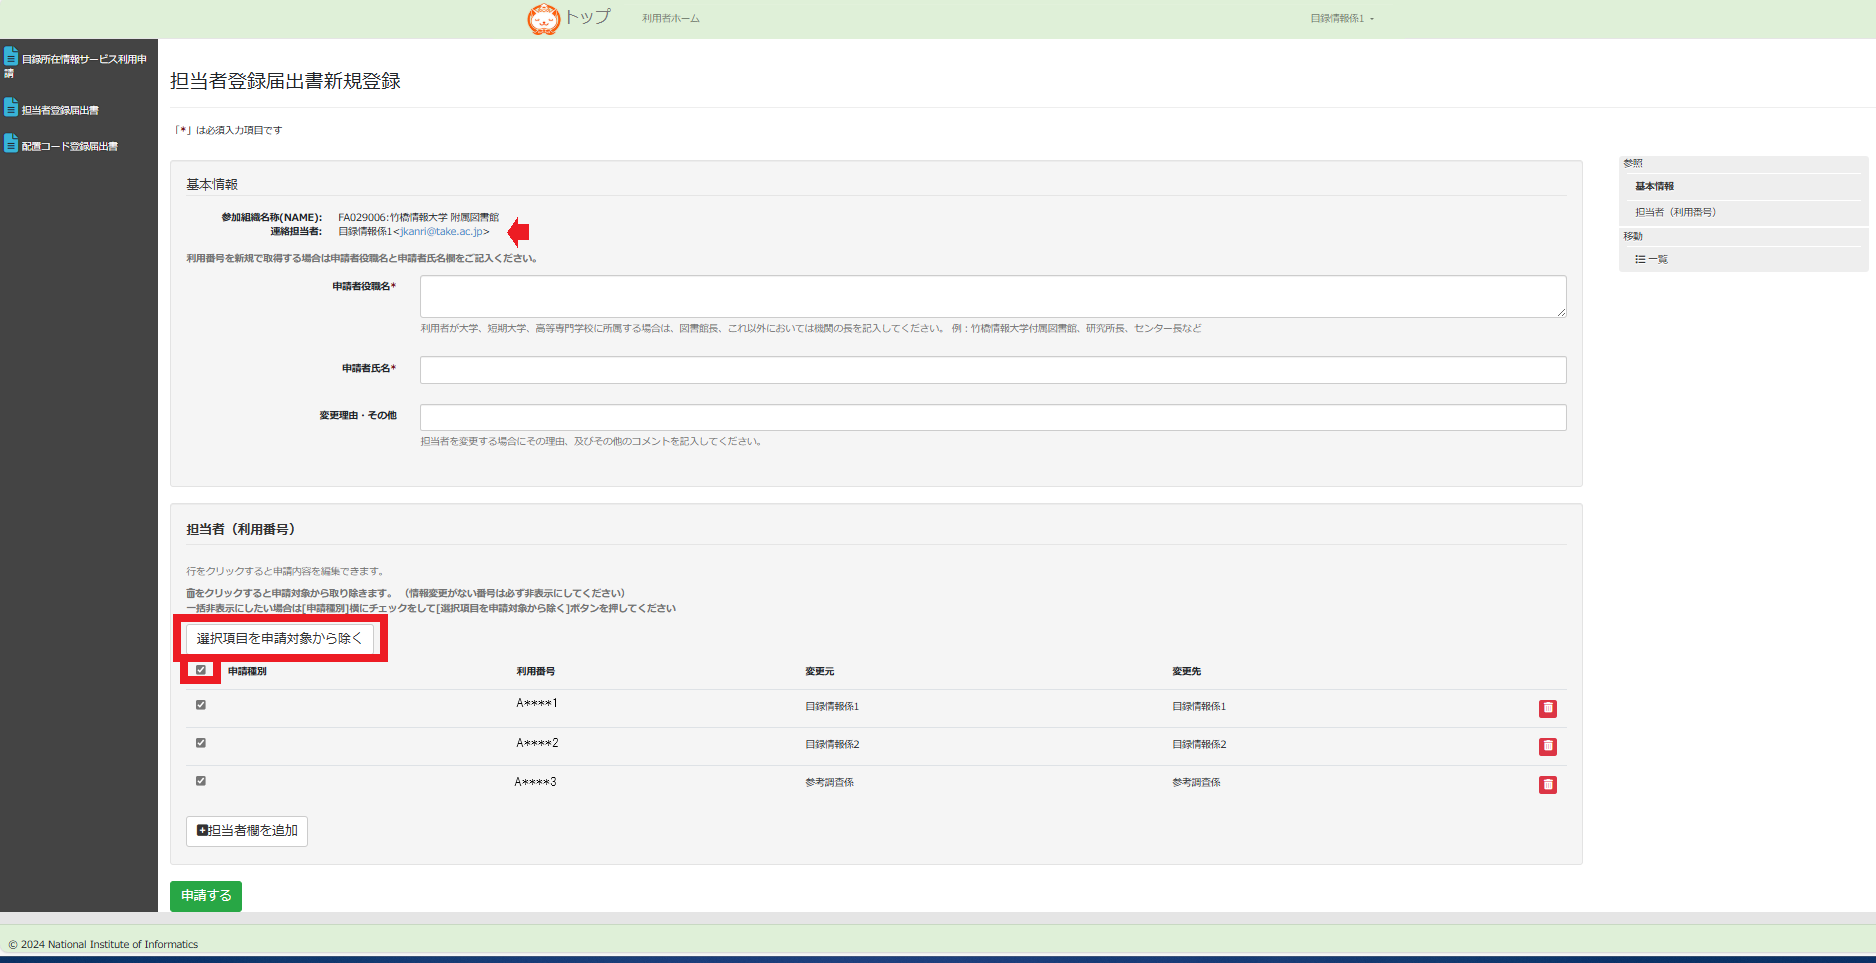Open the 目録所在情報サービス利用申請 sidebar document icon
This screenshot has width=1876, height=963.
point(11,56)
